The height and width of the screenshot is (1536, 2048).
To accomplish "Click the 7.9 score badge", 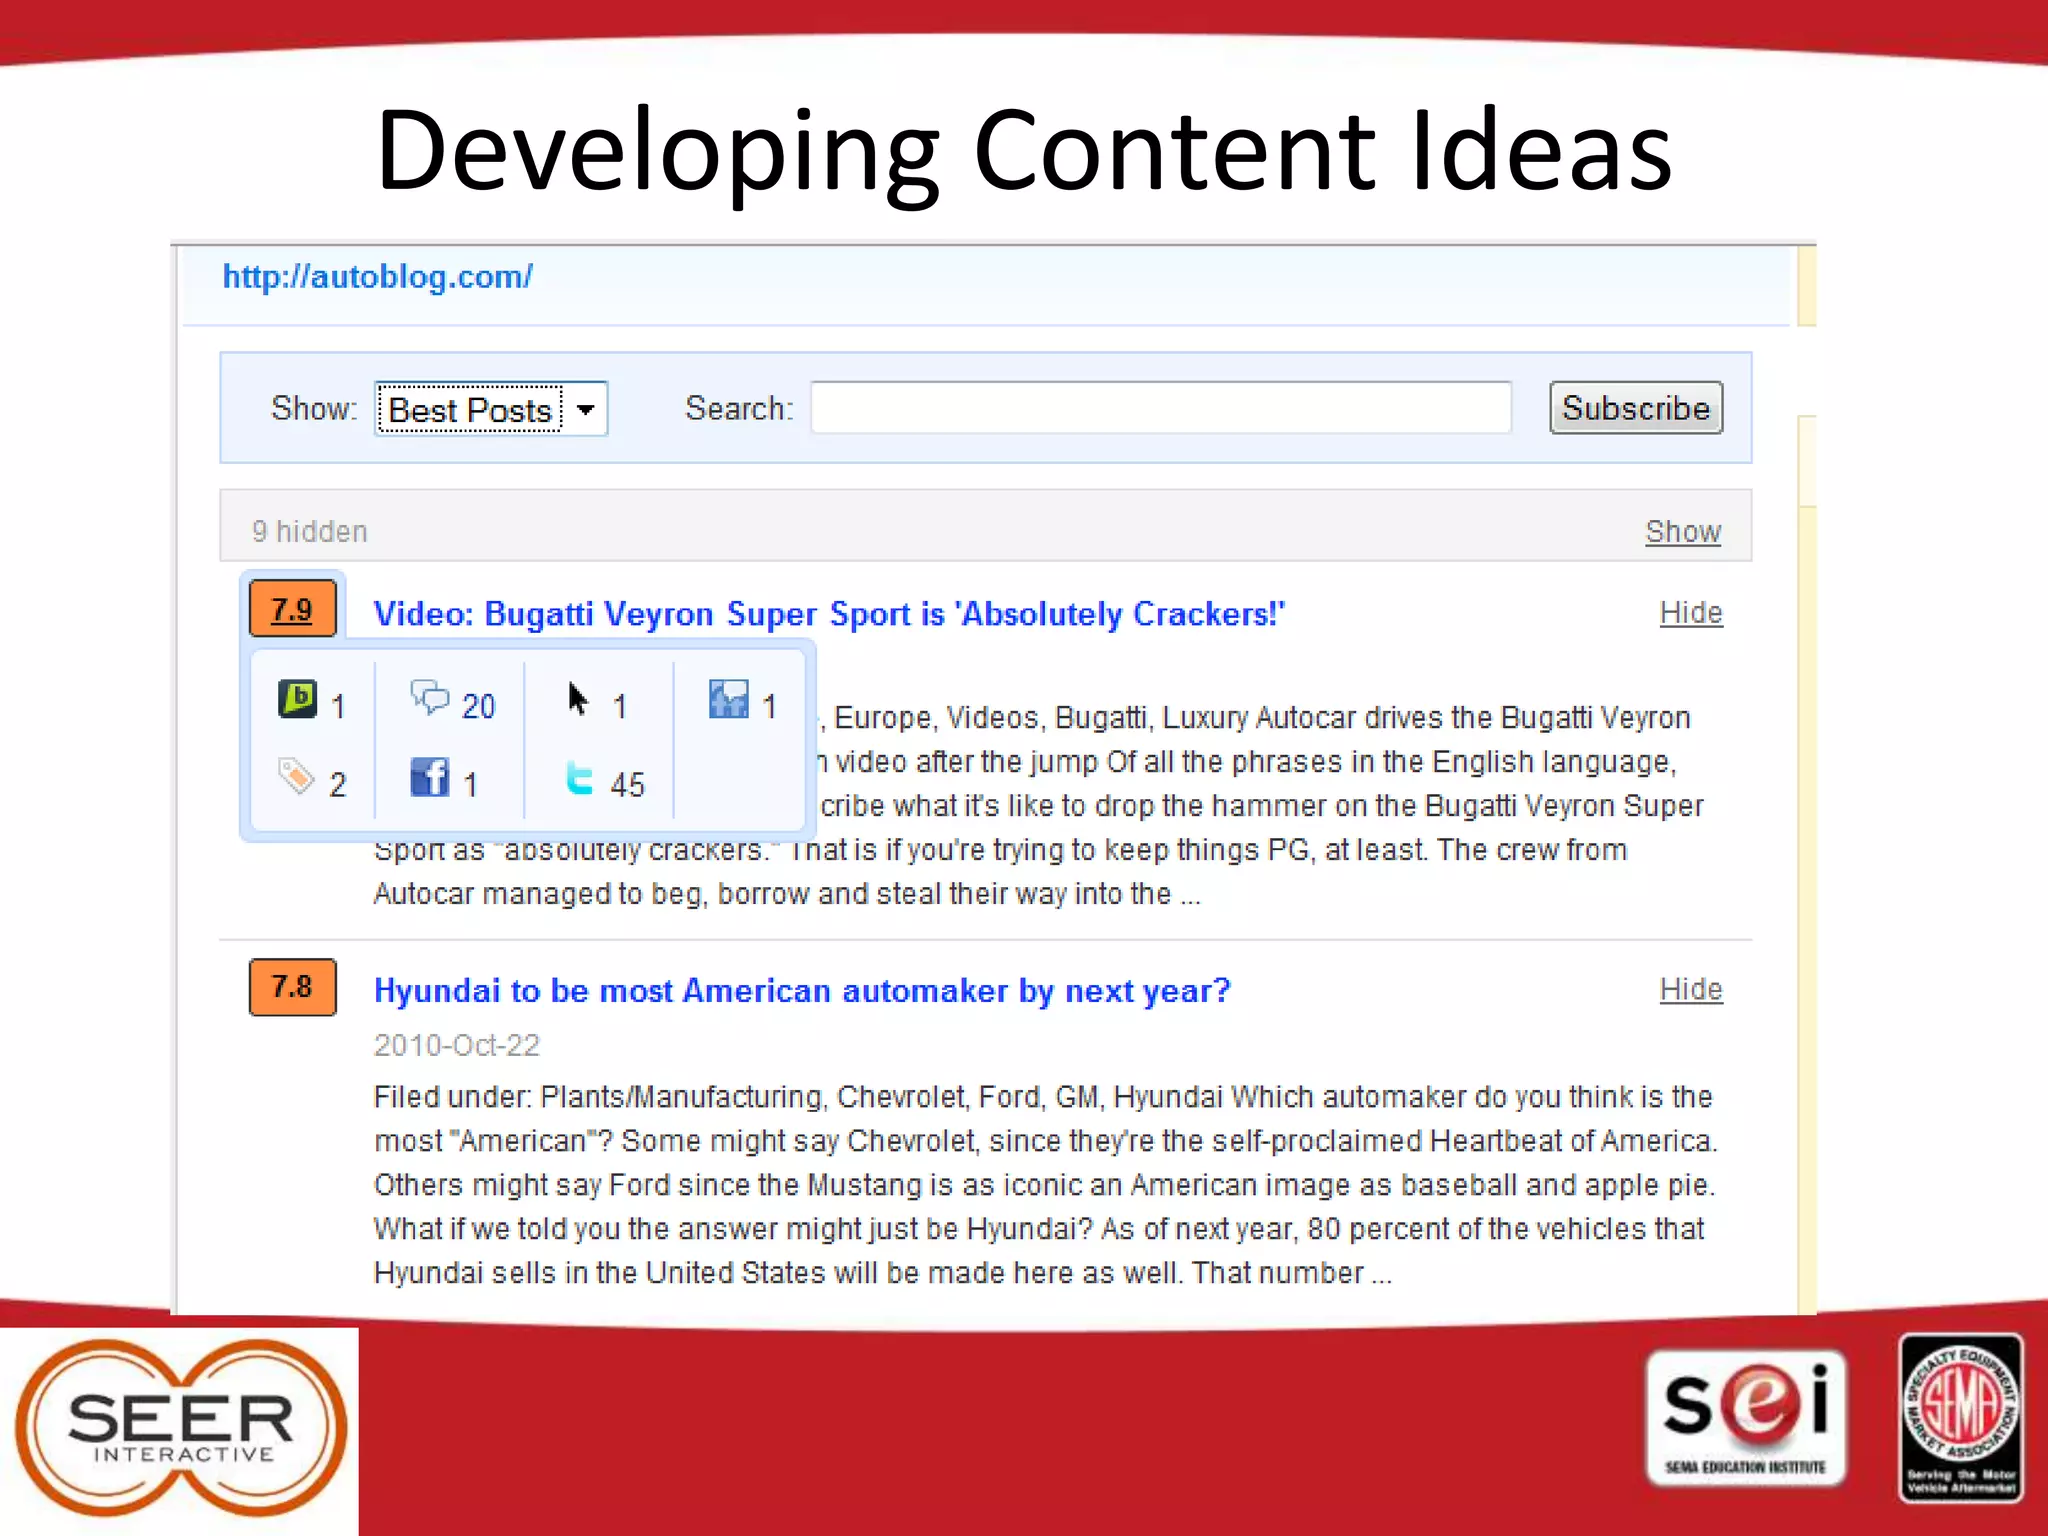I will (292, 609).
